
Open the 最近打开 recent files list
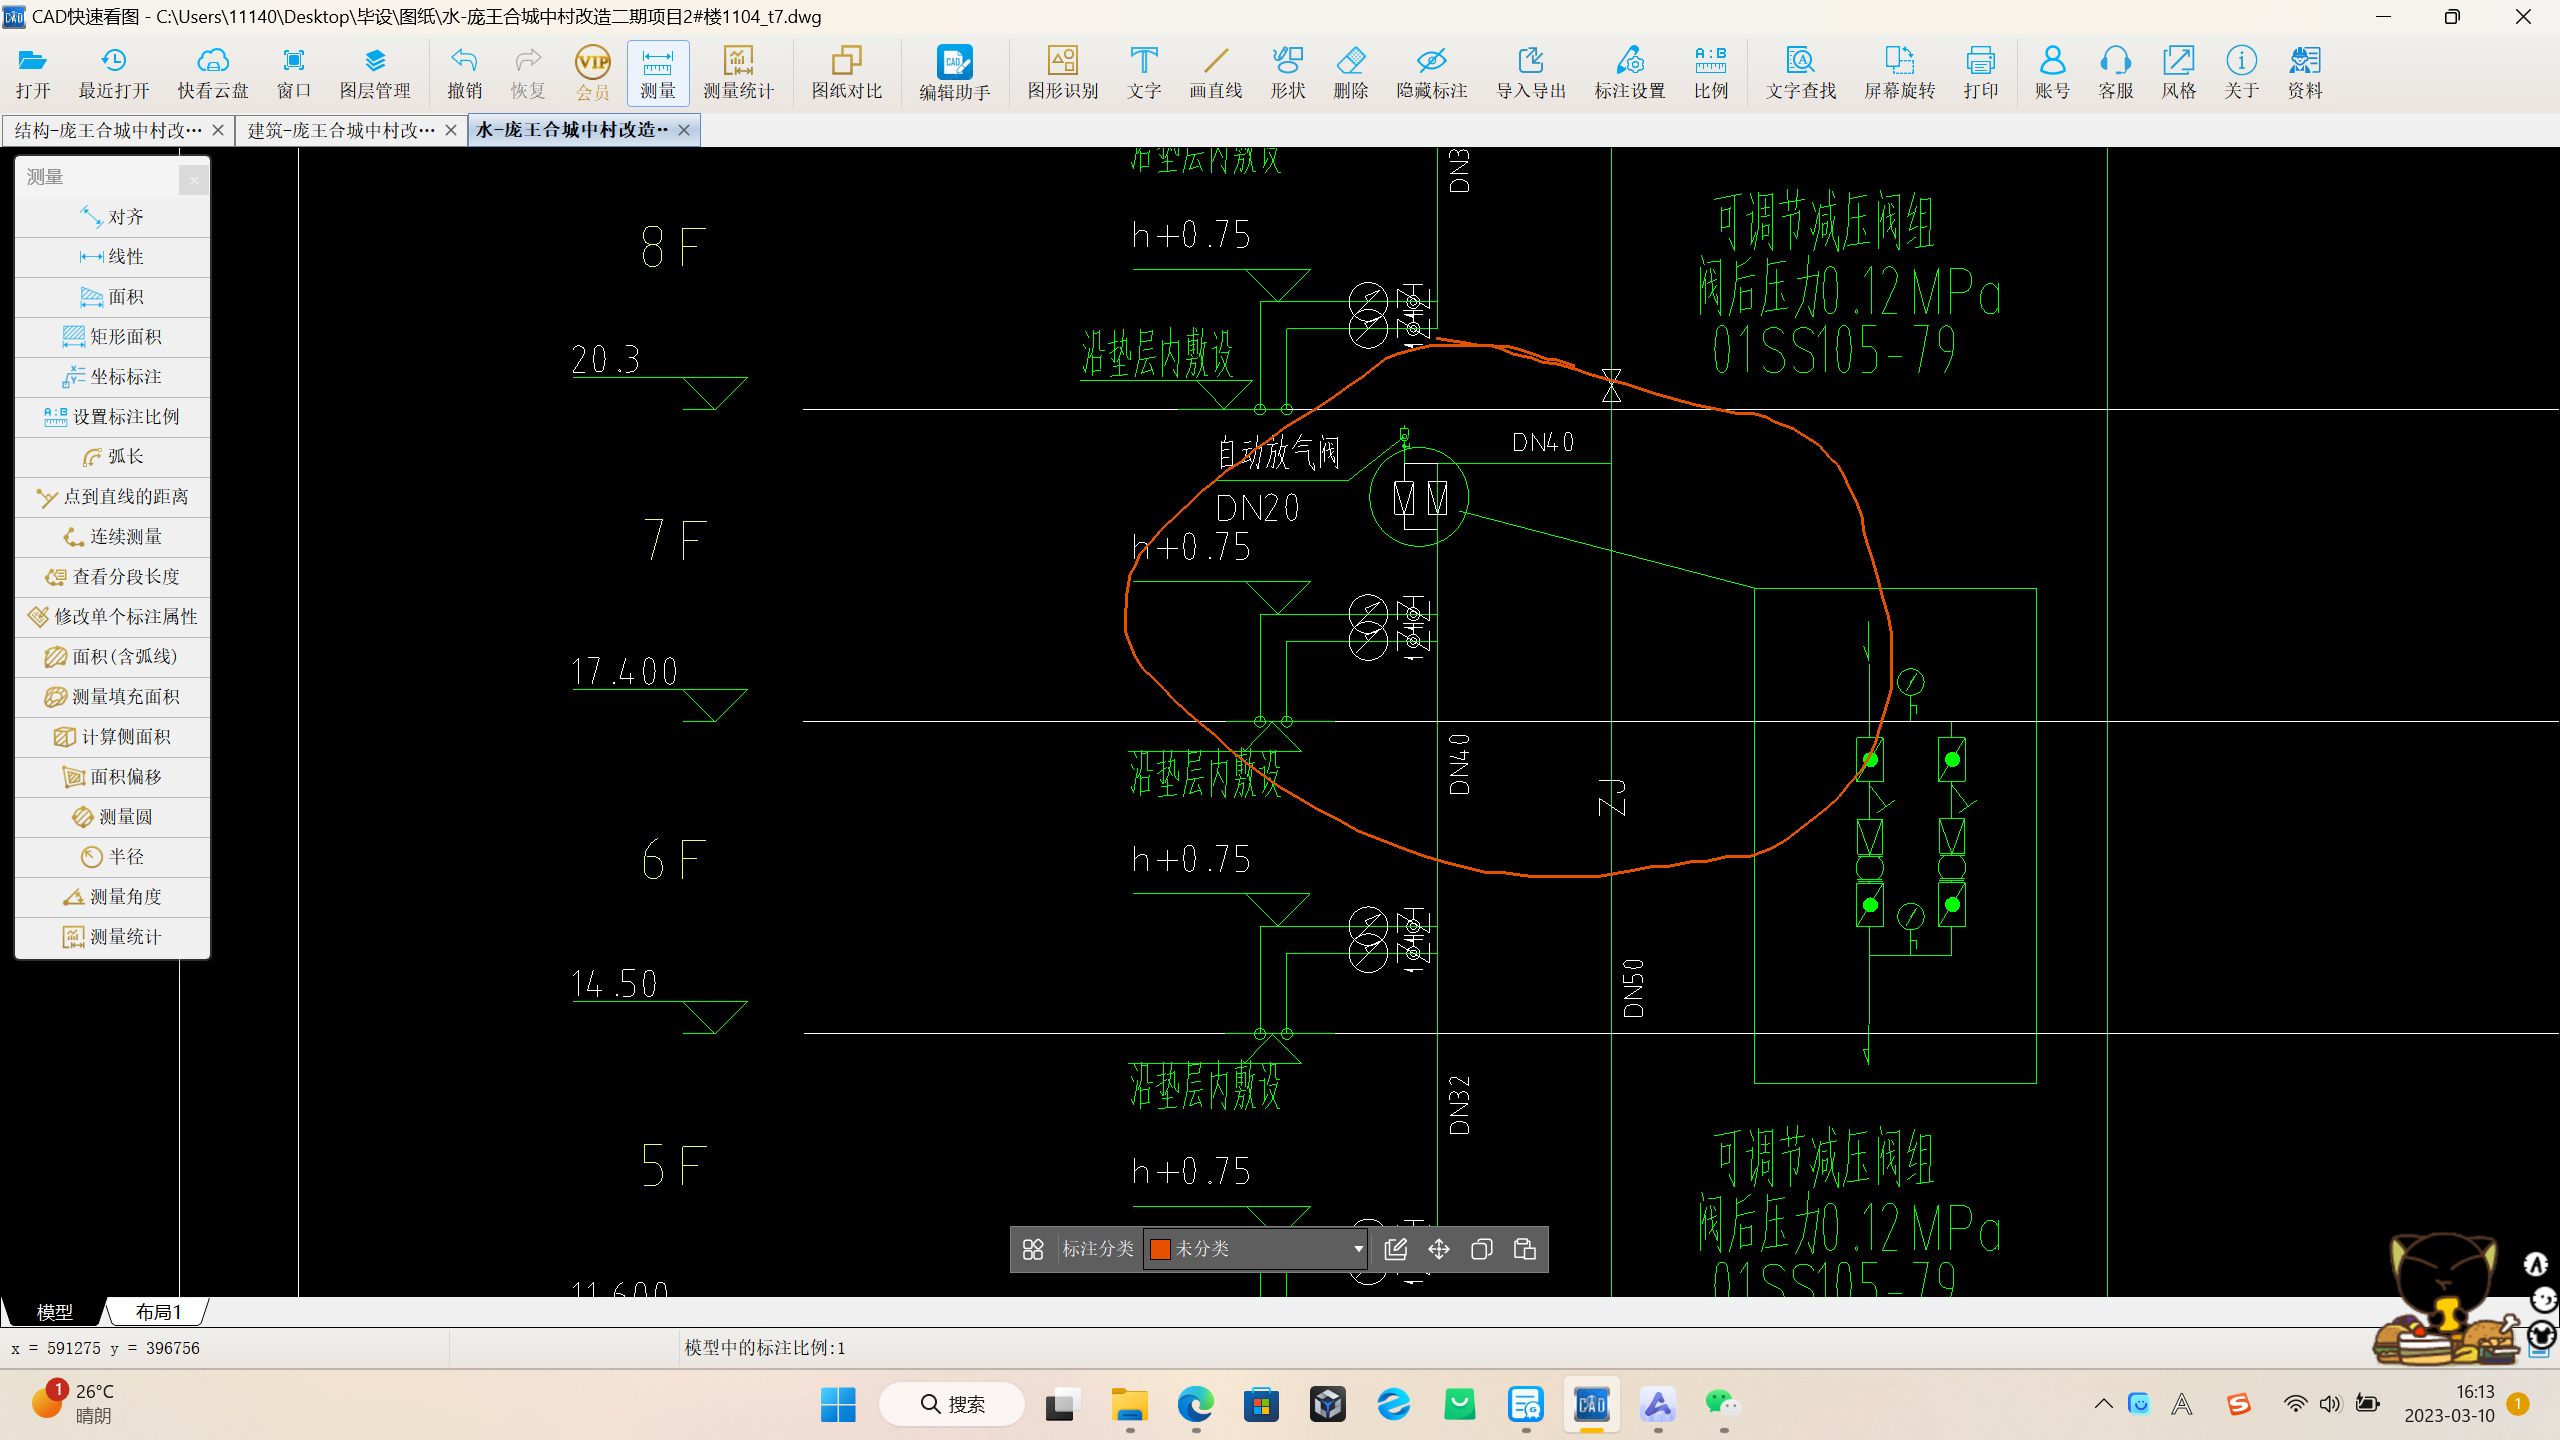(x=114, y=73)
